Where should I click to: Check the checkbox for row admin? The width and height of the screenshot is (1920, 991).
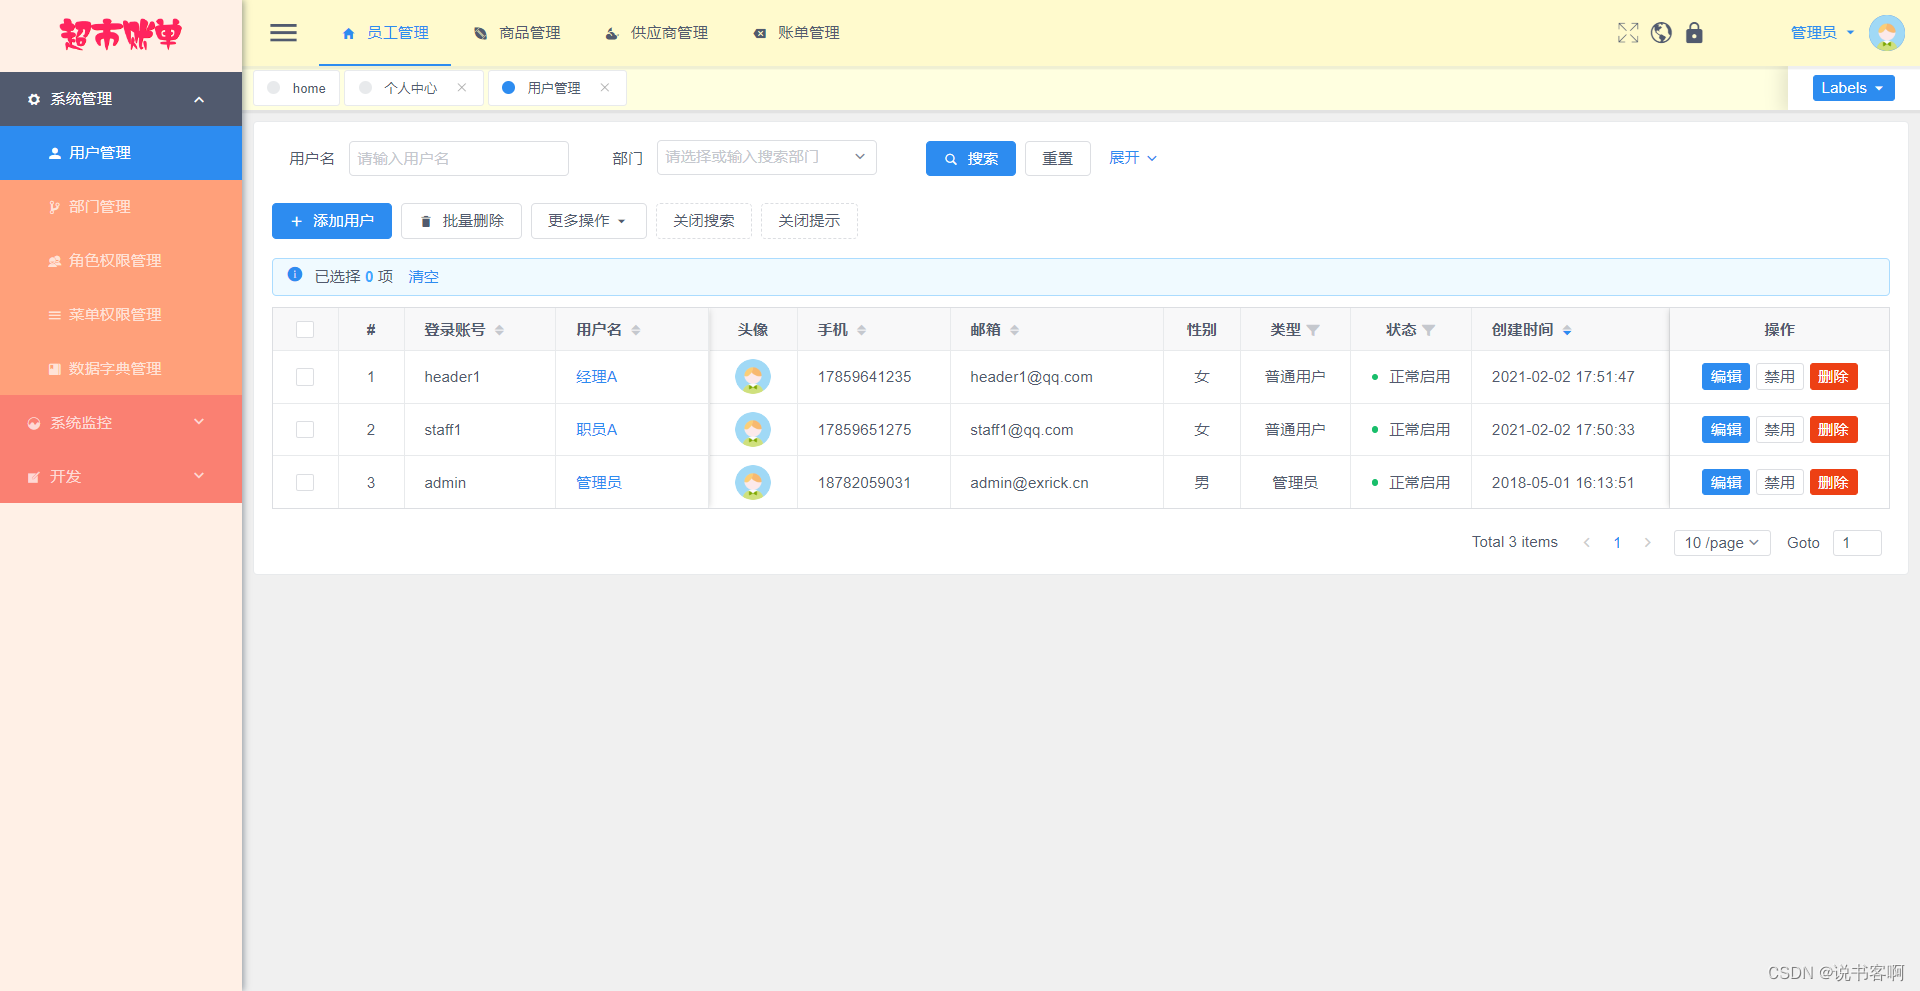pos(305,483)
